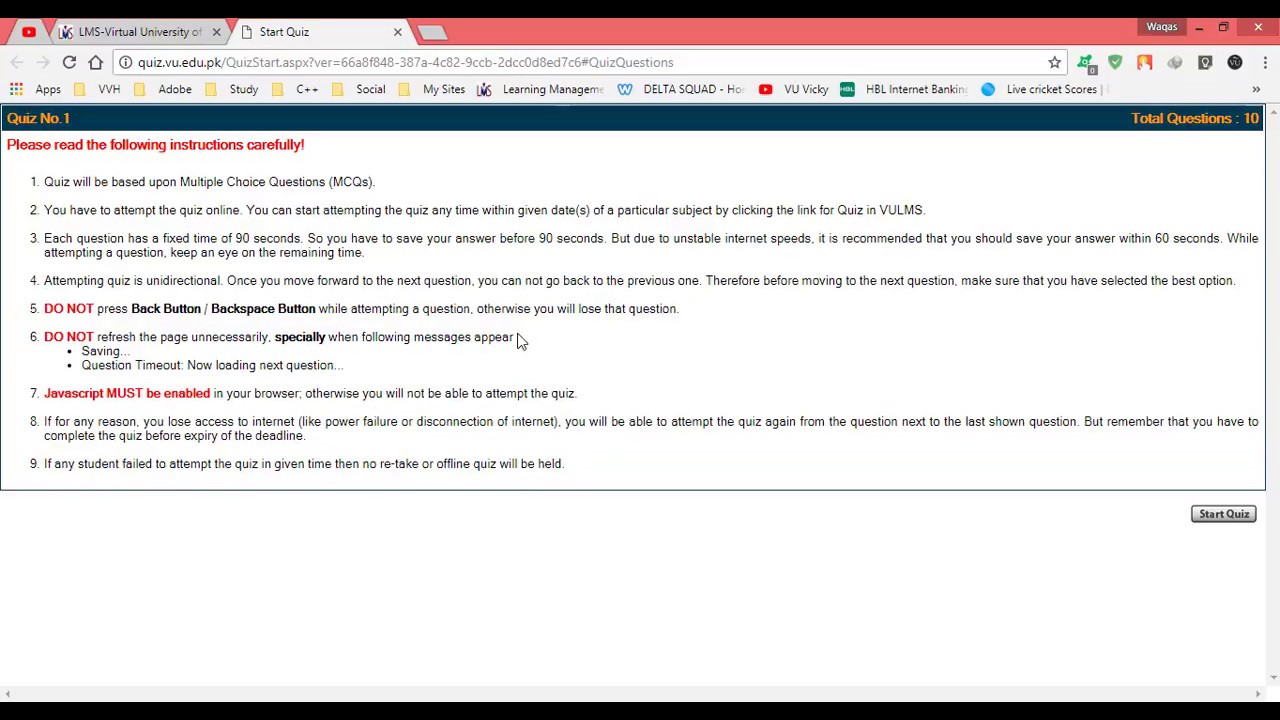The image size is (1280, 720).
Task: Close the Start Quiz tab
Action: coord(397,32)
